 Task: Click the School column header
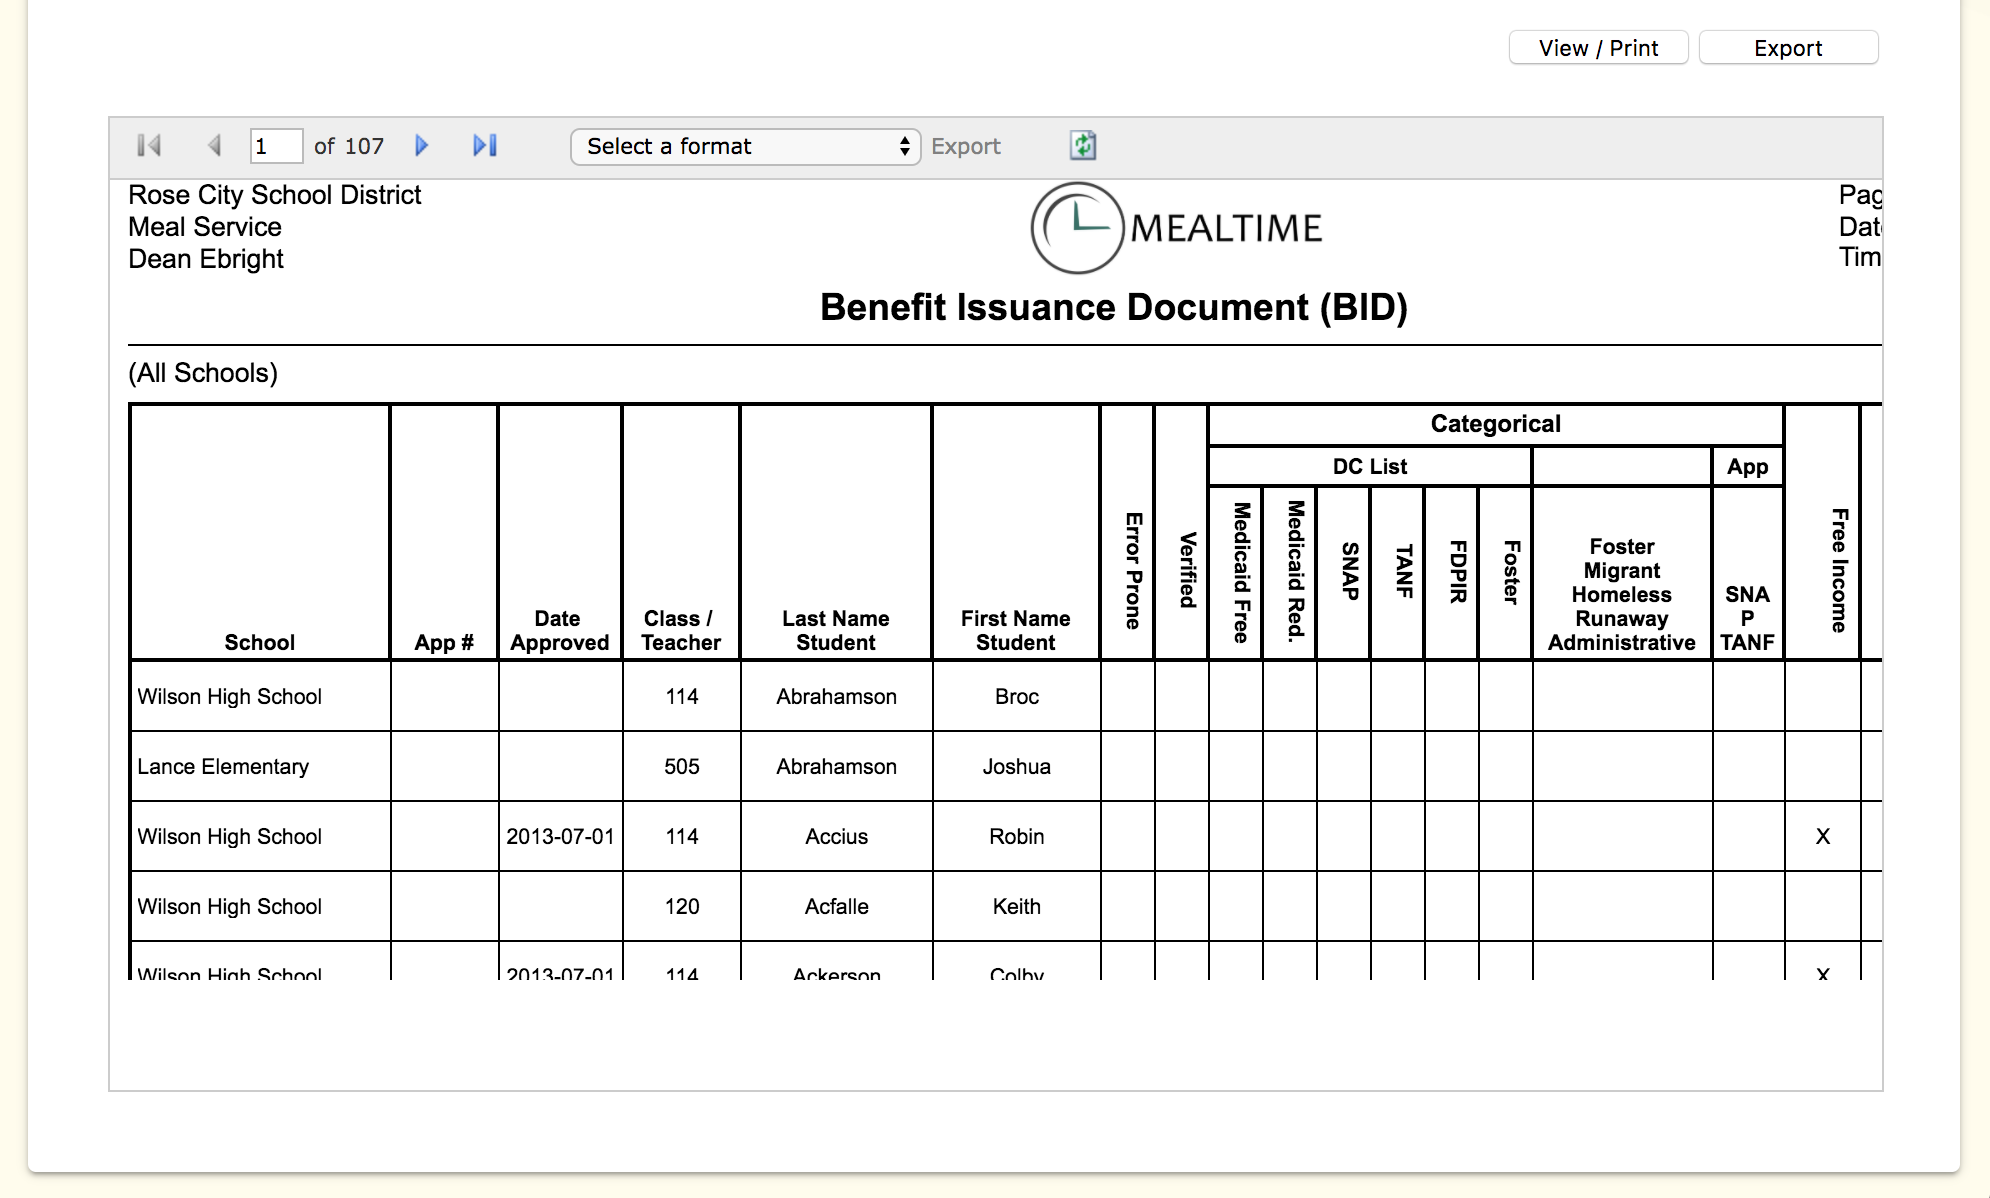click(x=259, y=642)
